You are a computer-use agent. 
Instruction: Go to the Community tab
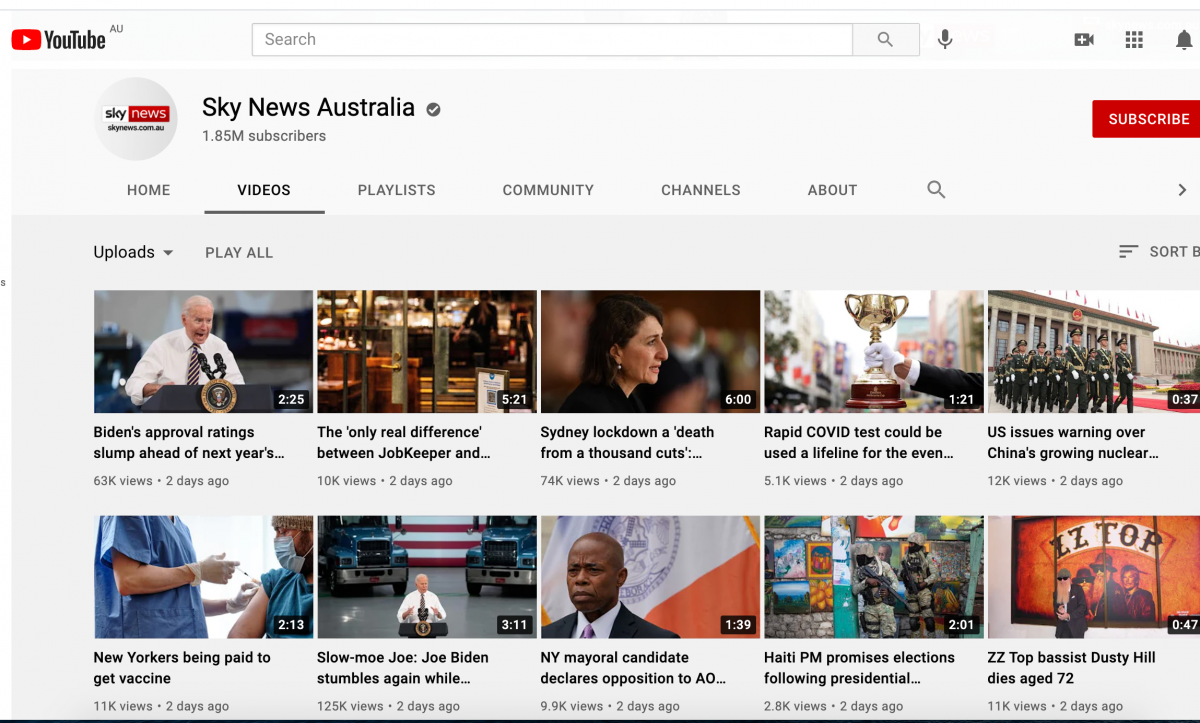(x=548, y=190)
